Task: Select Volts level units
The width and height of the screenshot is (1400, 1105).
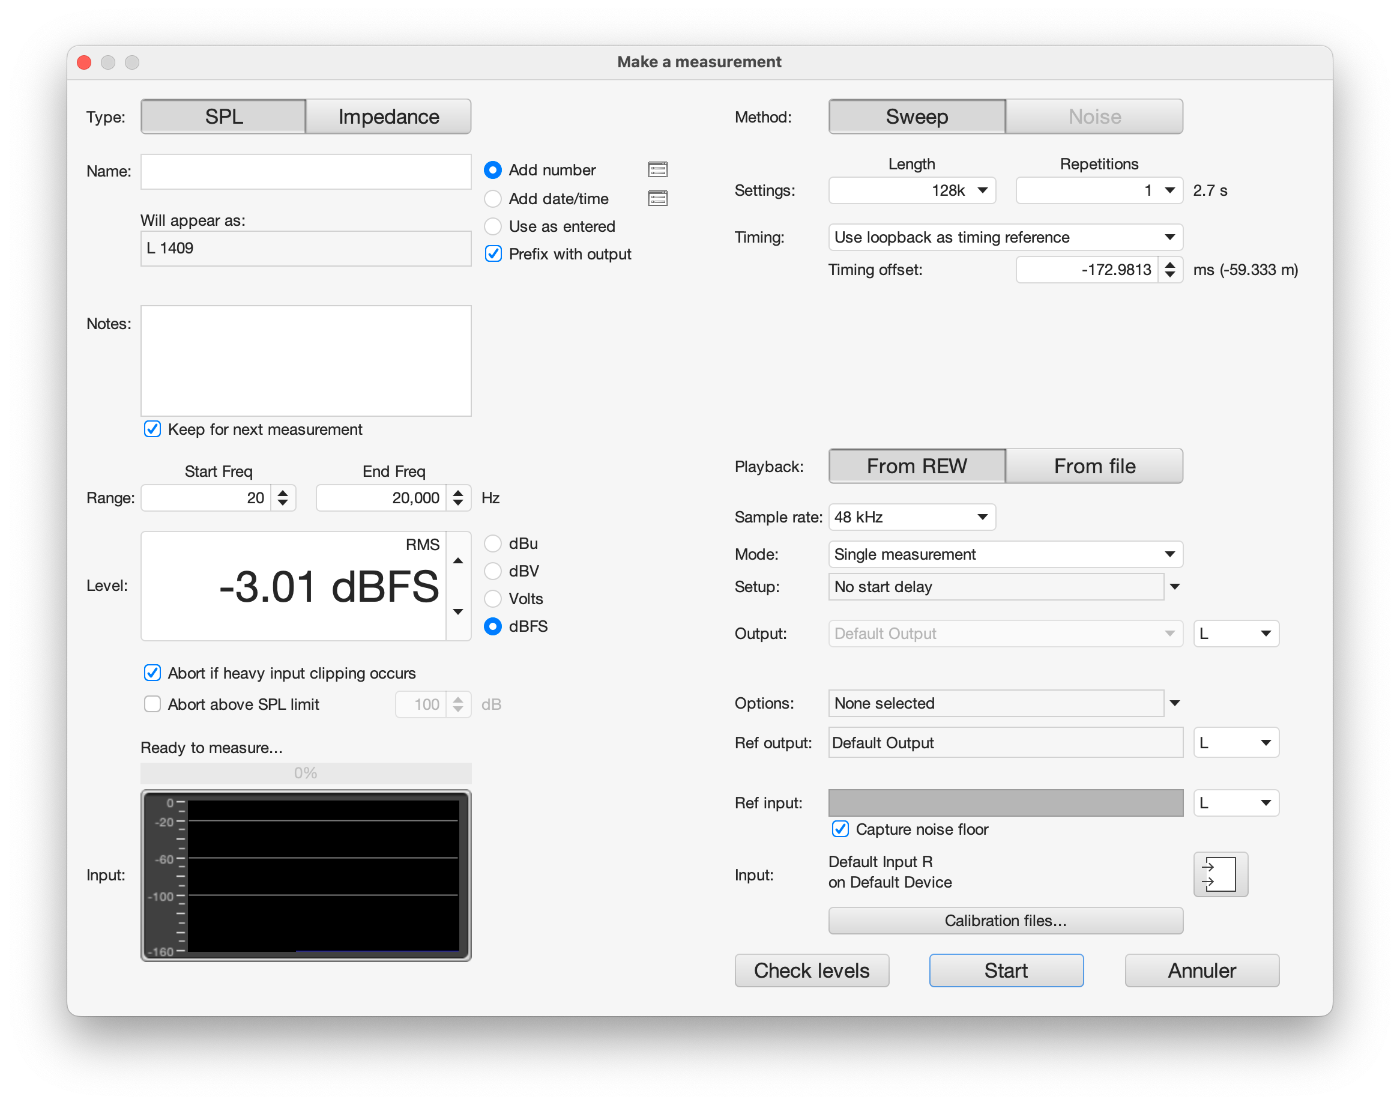Action: 493,599
